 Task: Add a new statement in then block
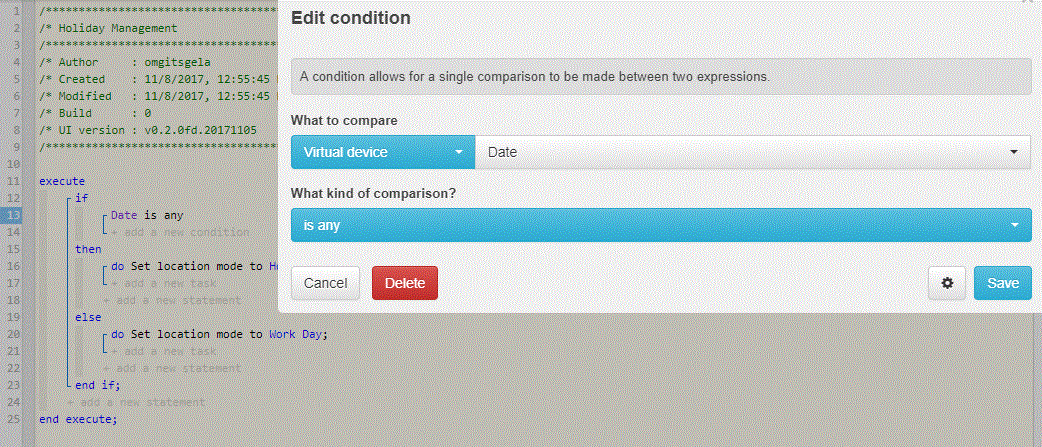[171, 300]
